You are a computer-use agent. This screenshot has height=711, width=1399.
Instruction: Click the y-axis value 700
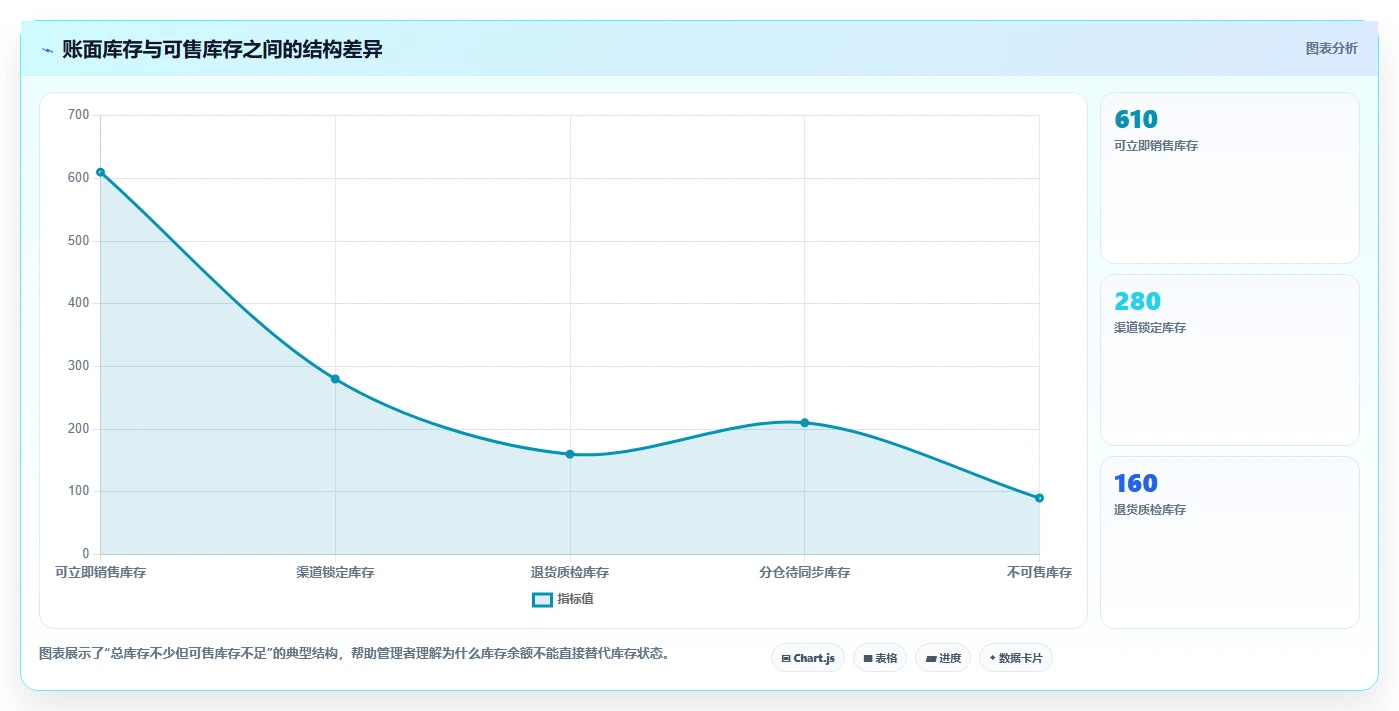(x=79, y=115)
